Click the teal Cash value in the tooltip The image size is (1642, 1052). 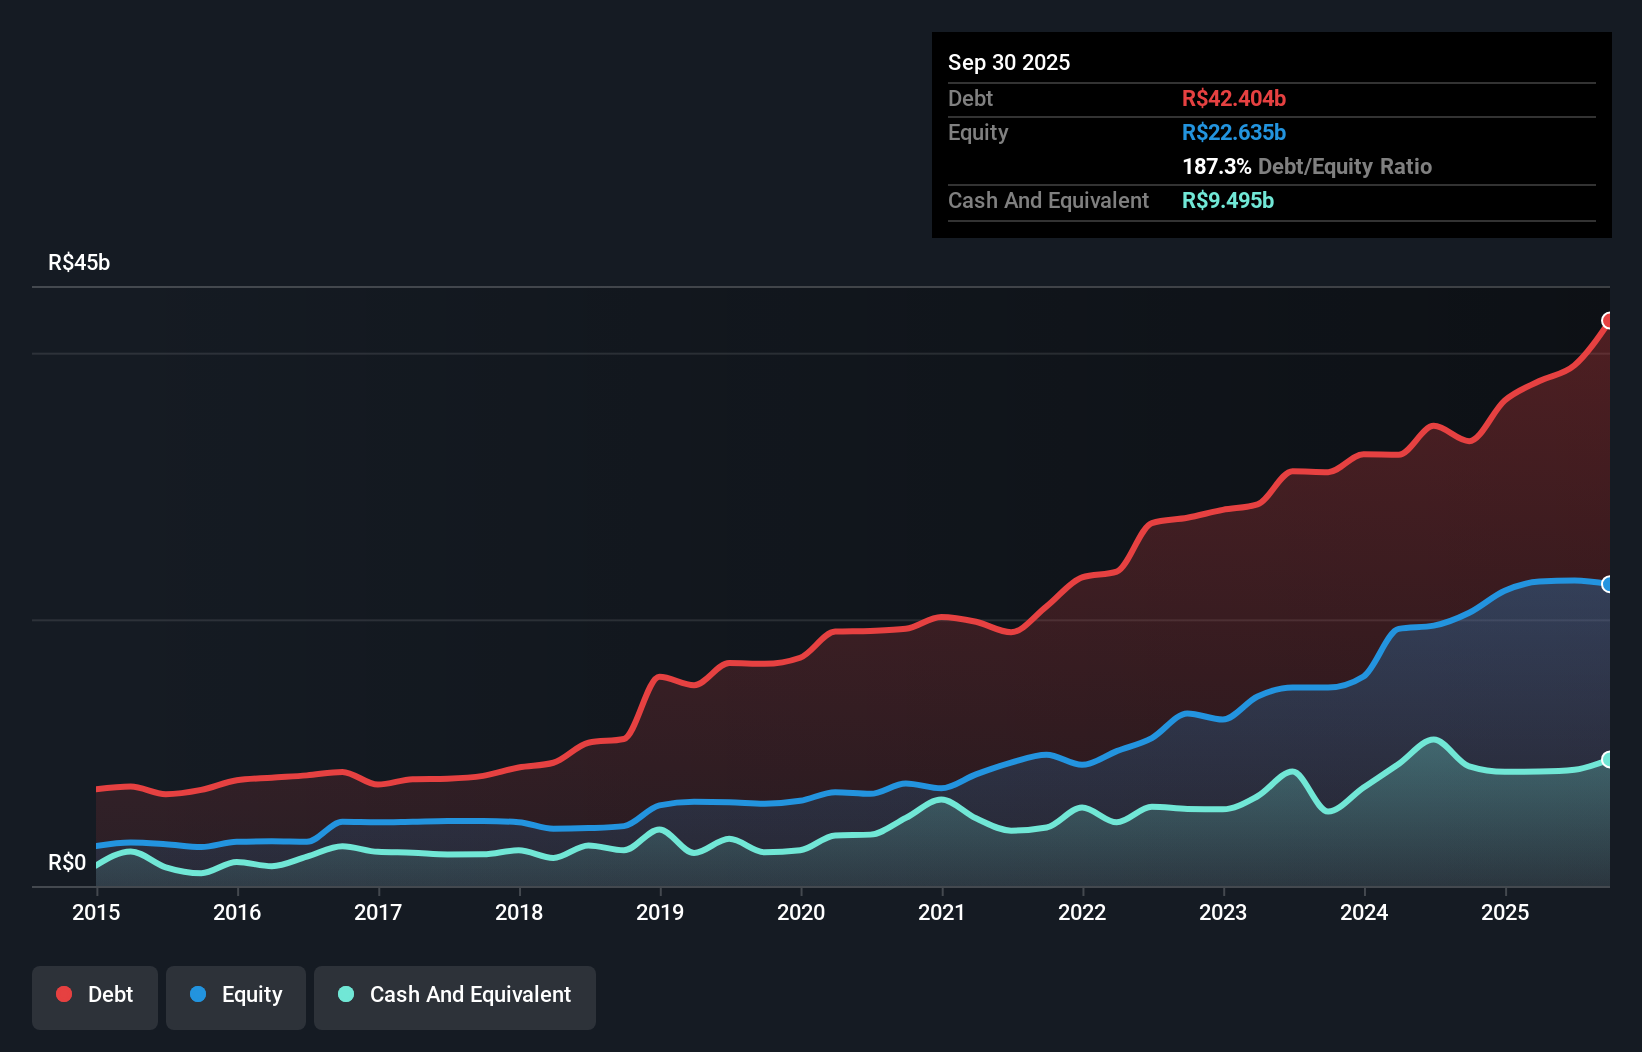tap(1228, 200)
